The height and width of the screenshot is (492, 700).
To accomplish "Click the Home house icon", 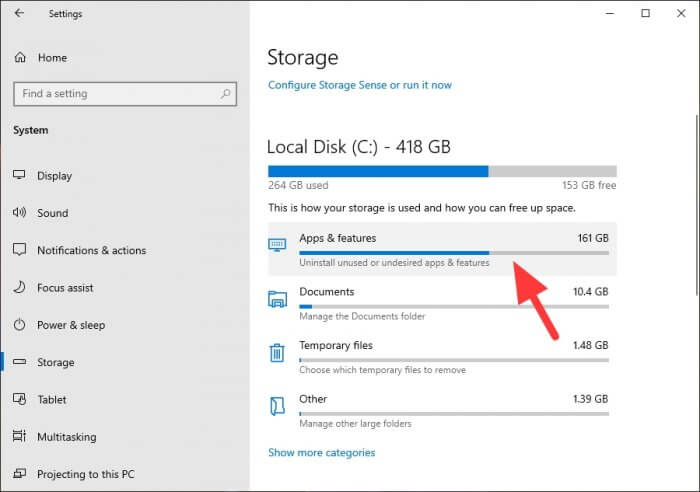I will pyautogui.click(x=20, y=58).
